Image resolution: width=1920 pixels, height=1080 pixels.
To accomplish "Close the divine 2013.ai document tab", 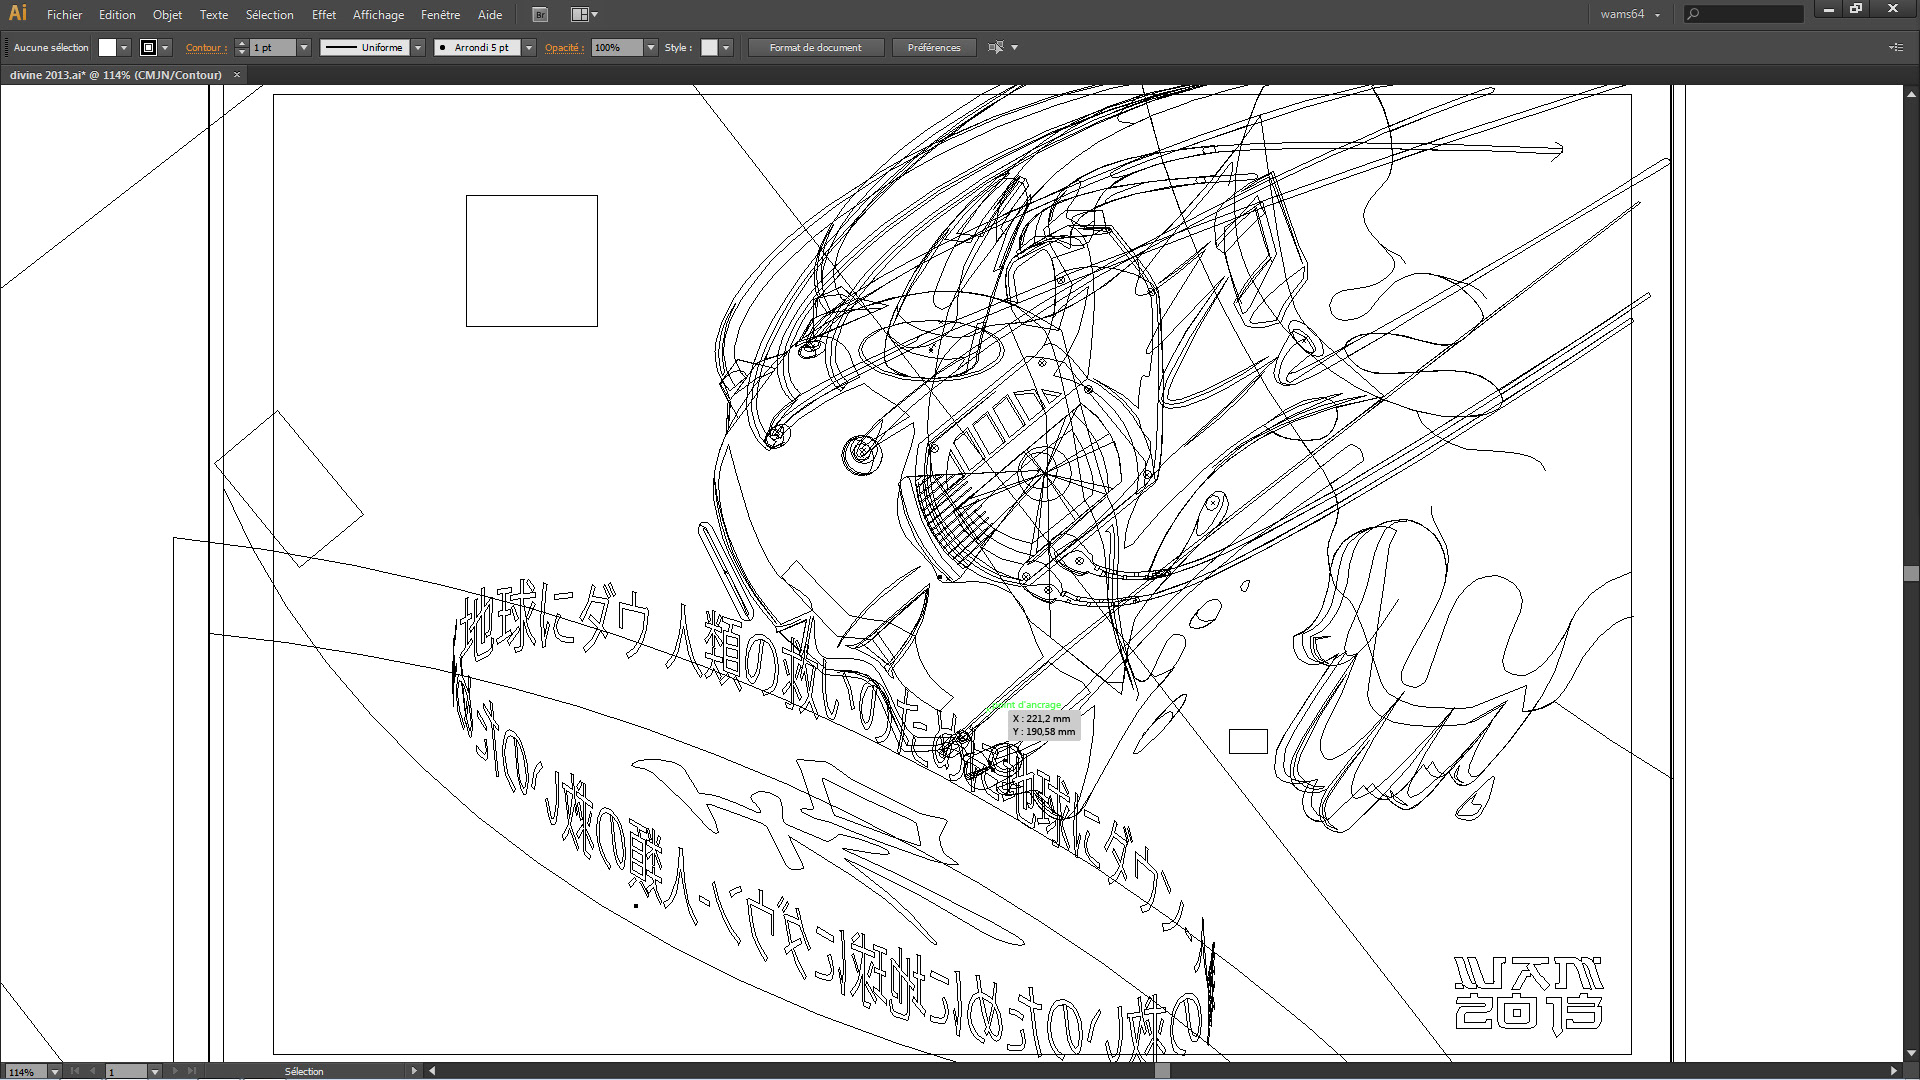I will (x=237, y=75).
